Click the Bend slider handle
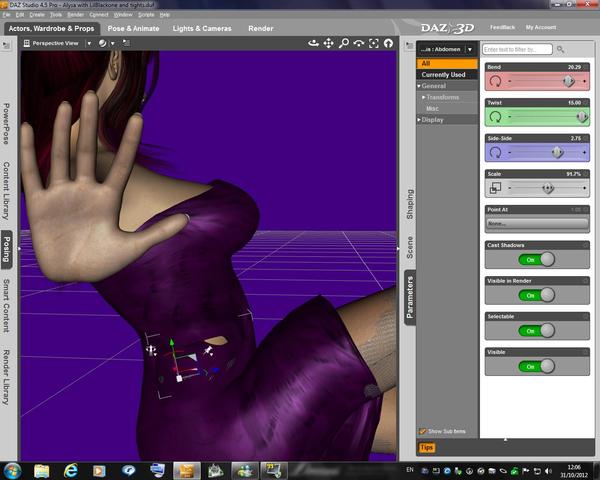This screenshot has height=480, width=600. pos(569,81)
